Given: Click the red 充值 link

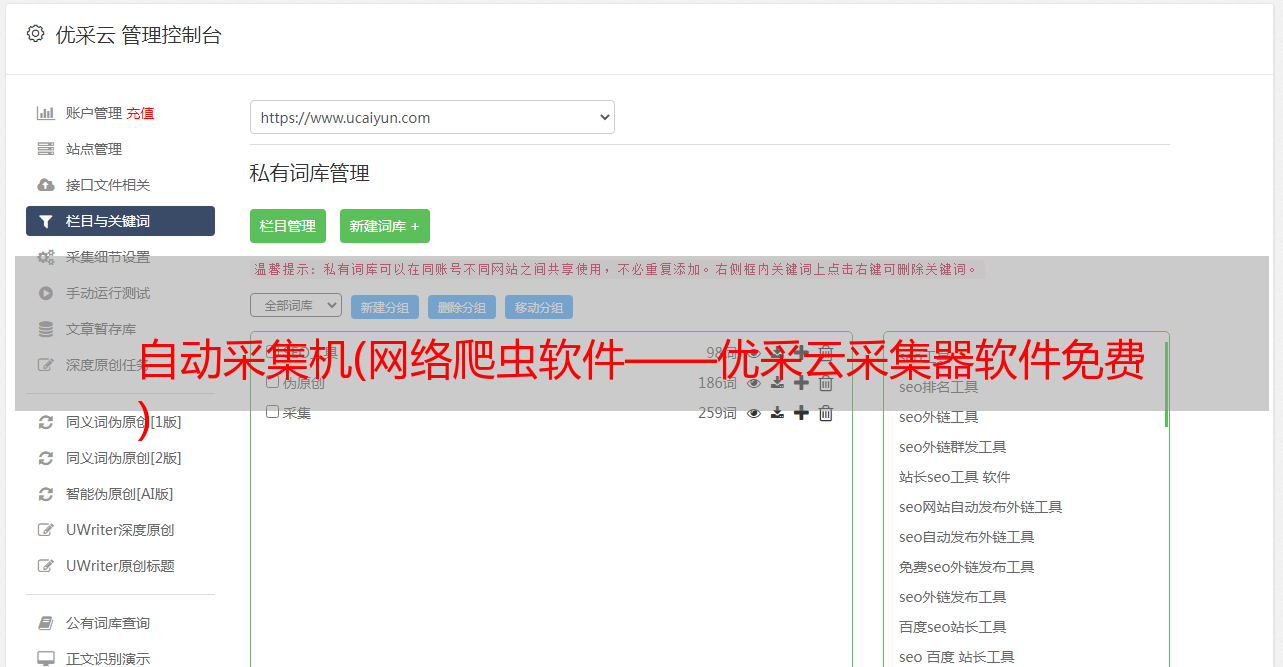Looking at the screenshot, I should (x=140, y=113).
